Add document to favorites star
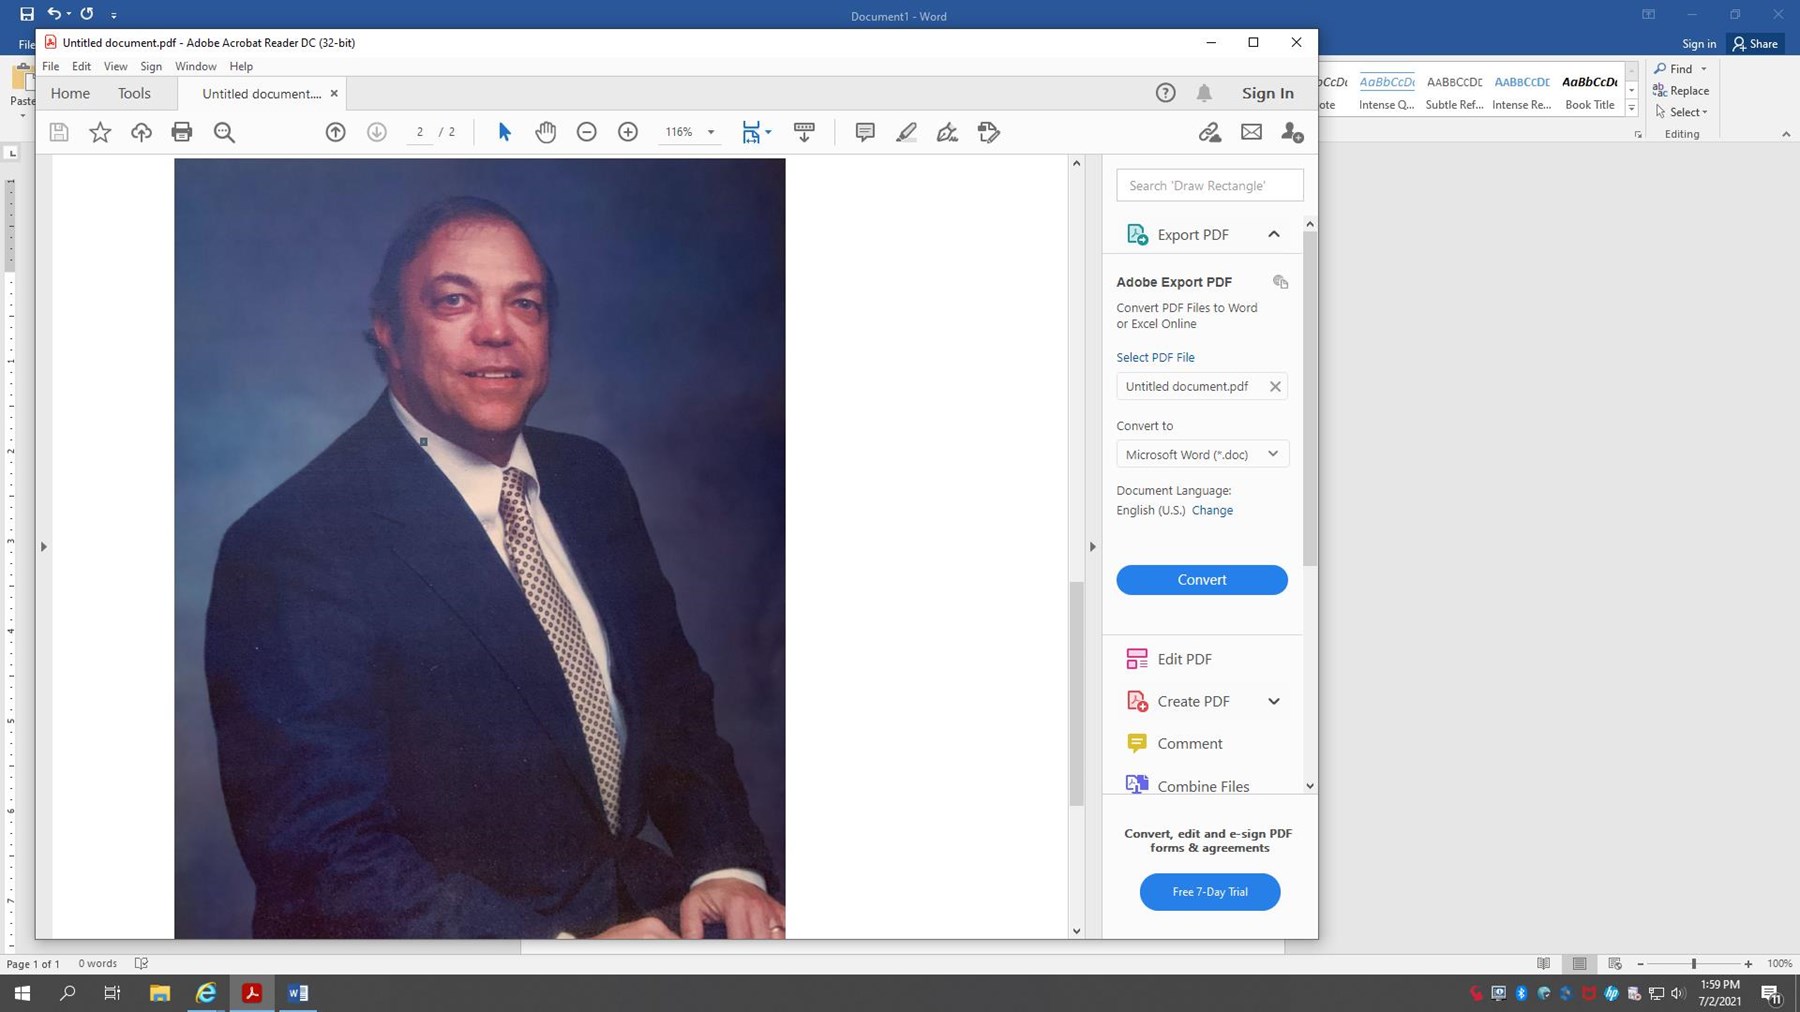The width and height of the screenshot is (1800, 1012). (99, 131)
